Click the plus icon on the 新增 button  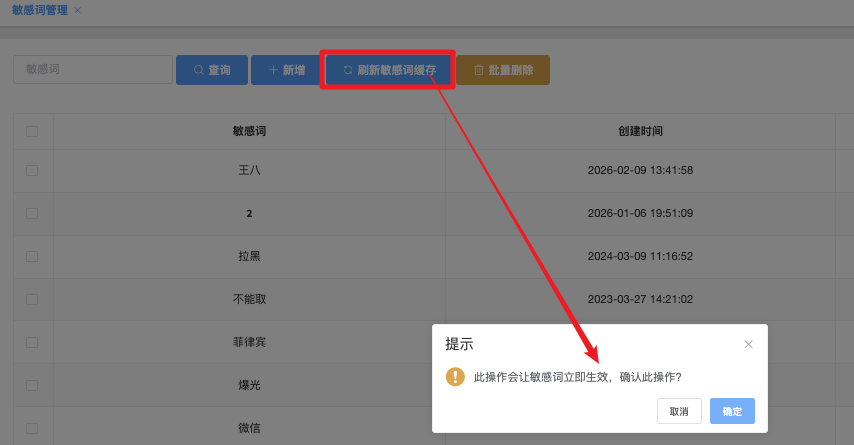273,70
